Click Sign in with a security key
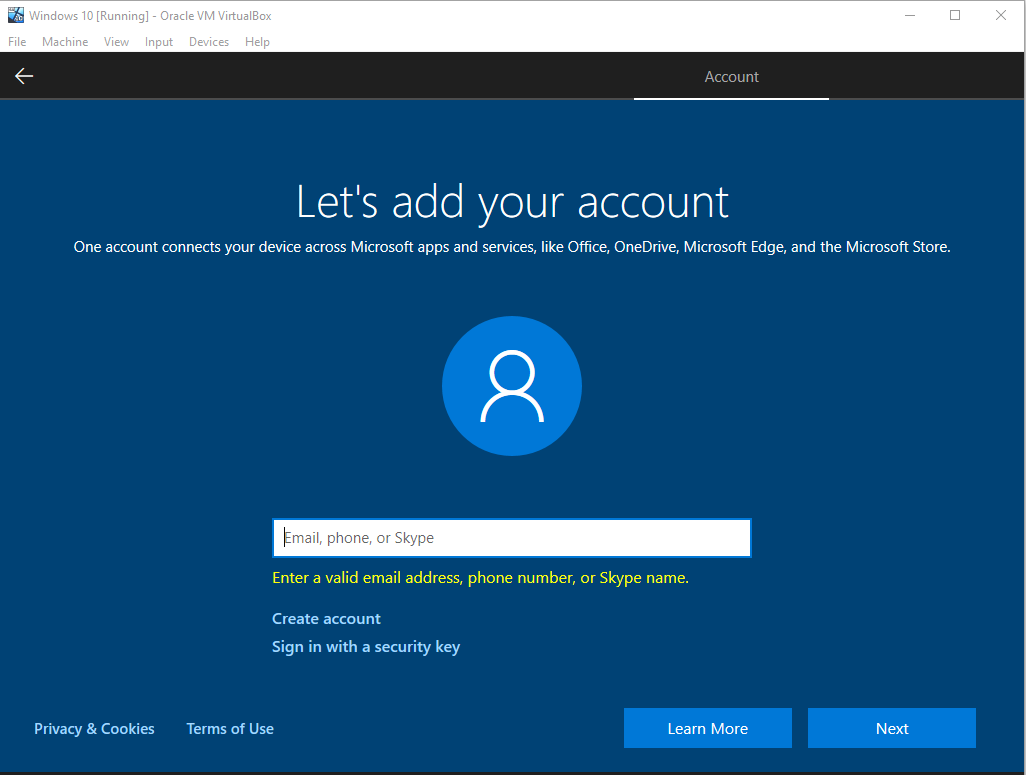The width and height of the screenshot is (1026, 775). click(366, 646)
